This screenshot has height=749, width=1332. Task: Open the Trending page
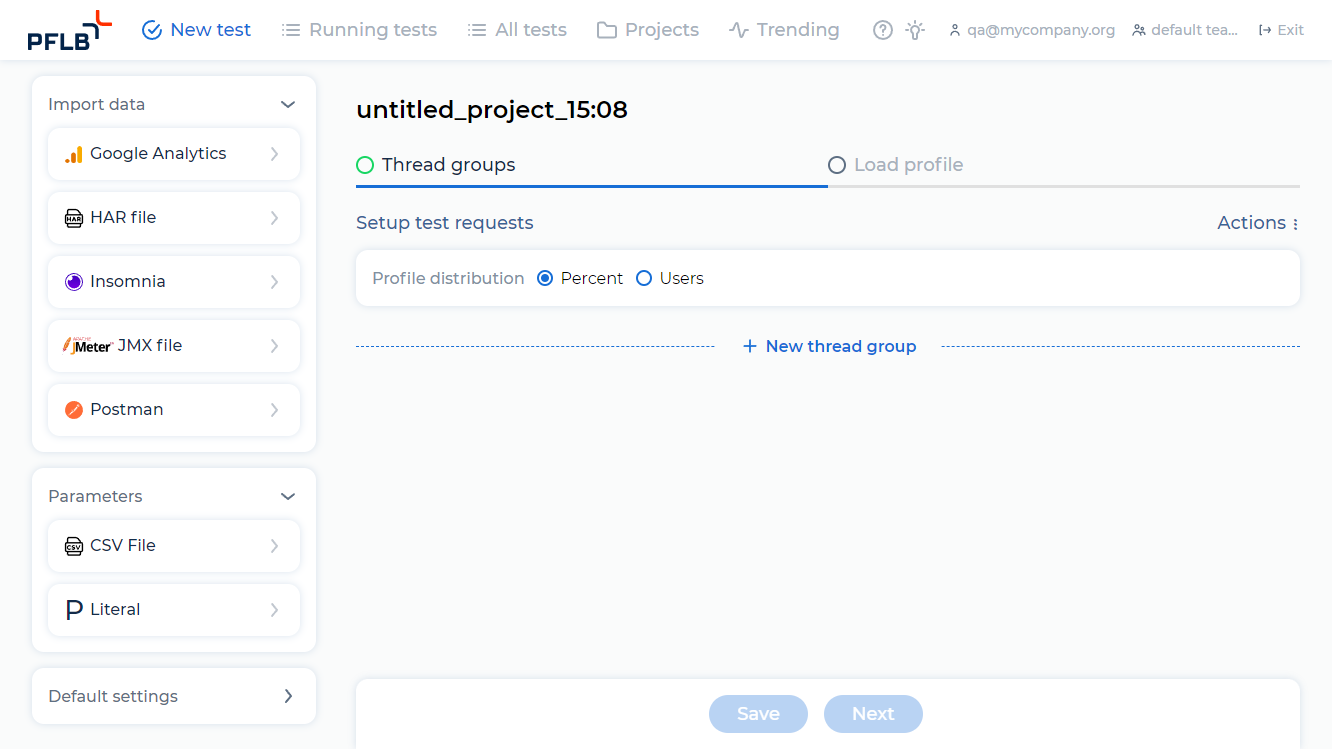[784, 30]
